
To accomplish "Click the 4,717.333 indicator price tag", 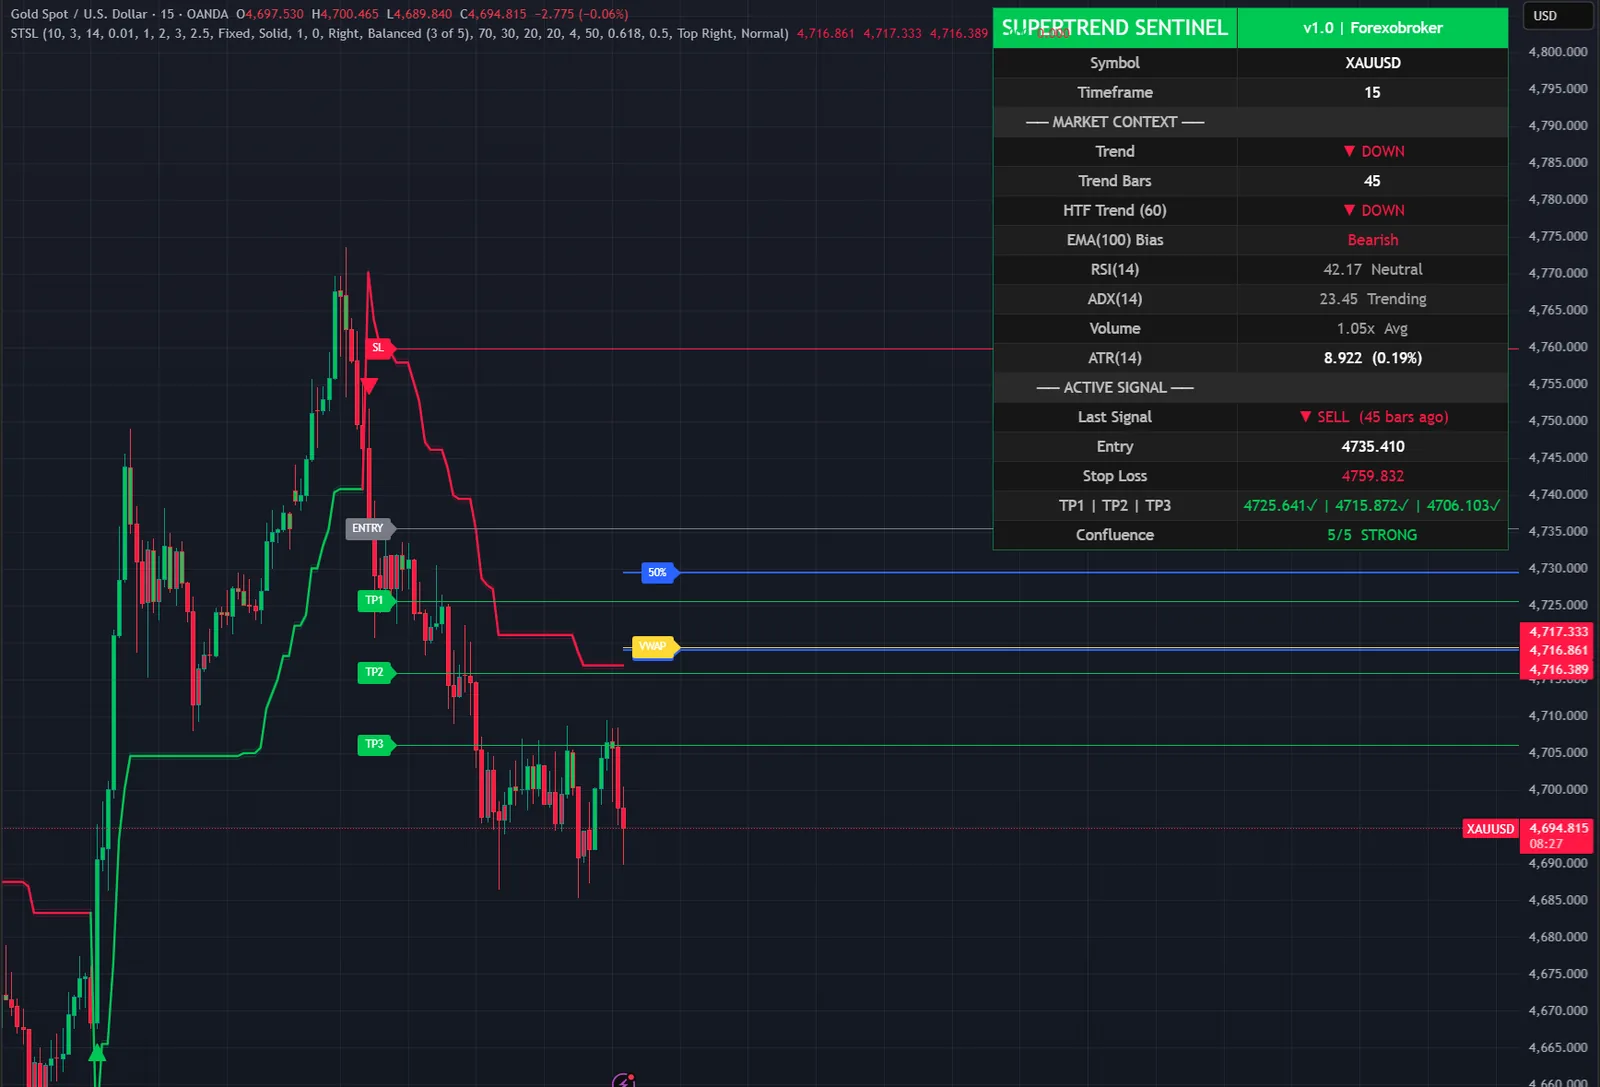I will tap(1558, 632).
